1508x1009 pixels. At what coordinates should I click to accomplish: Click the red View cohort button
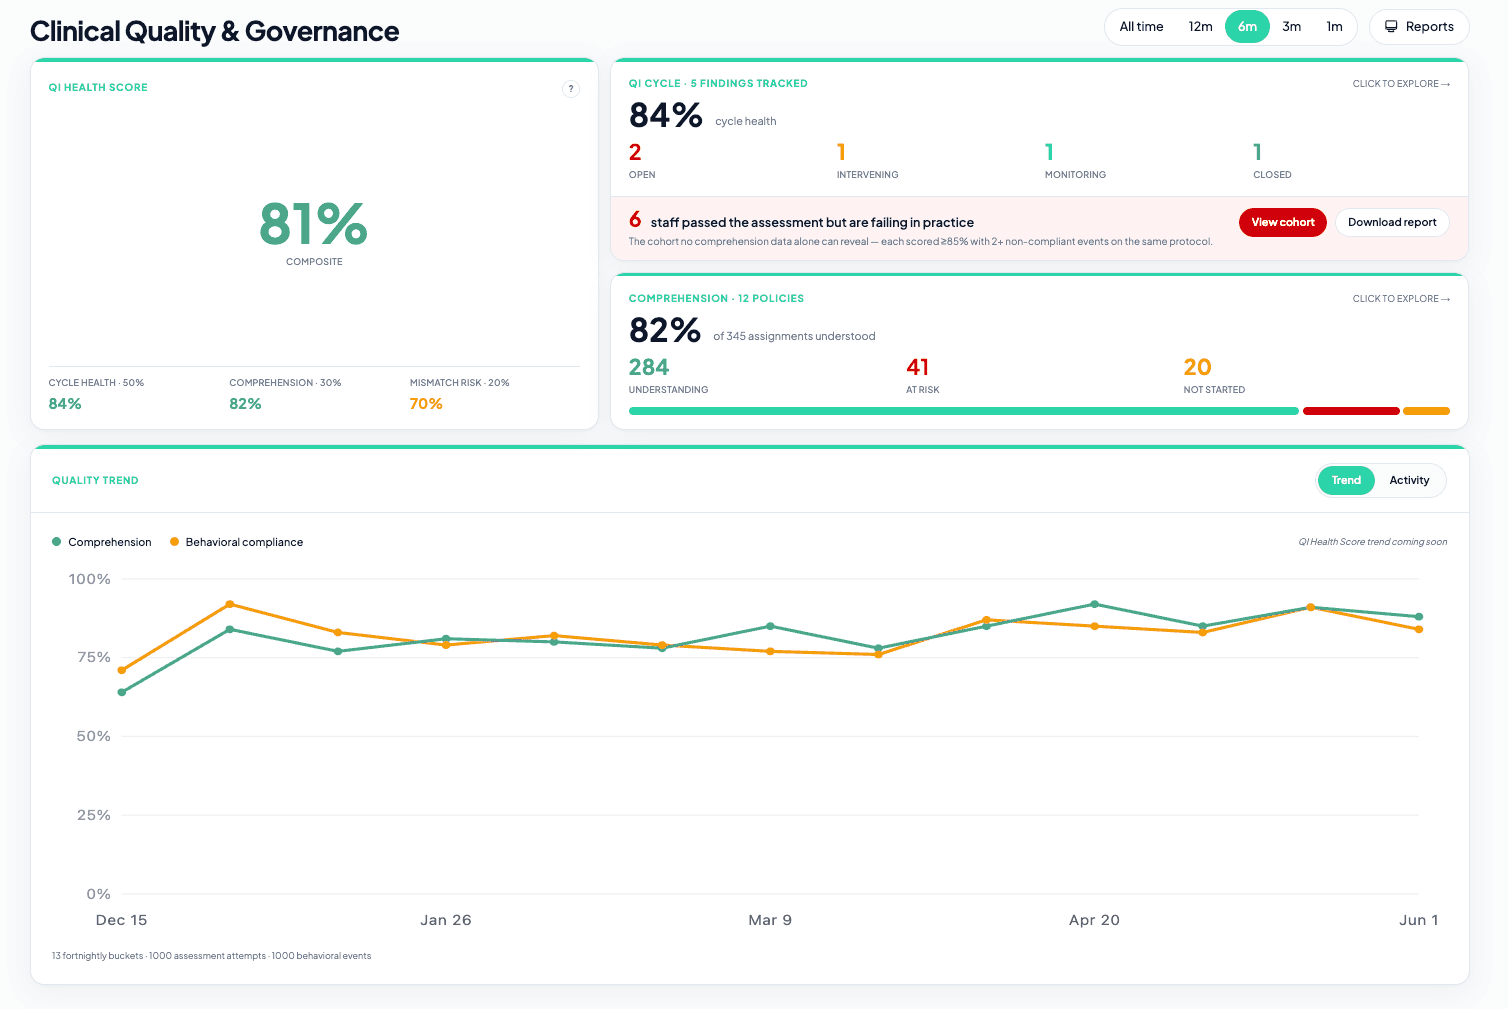point(1283,222)
